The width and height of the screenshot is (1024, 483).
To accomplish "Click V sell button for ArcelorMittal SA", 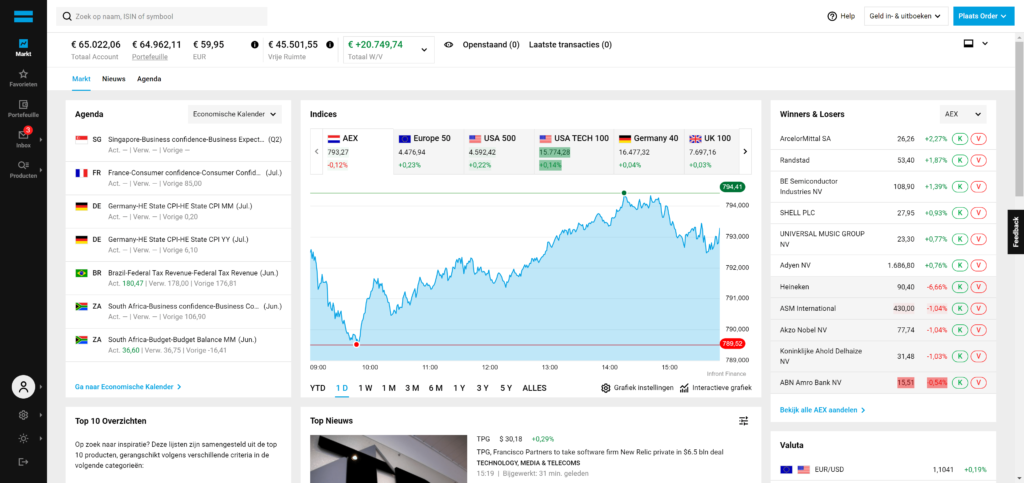I will click(x=978, y=138).
